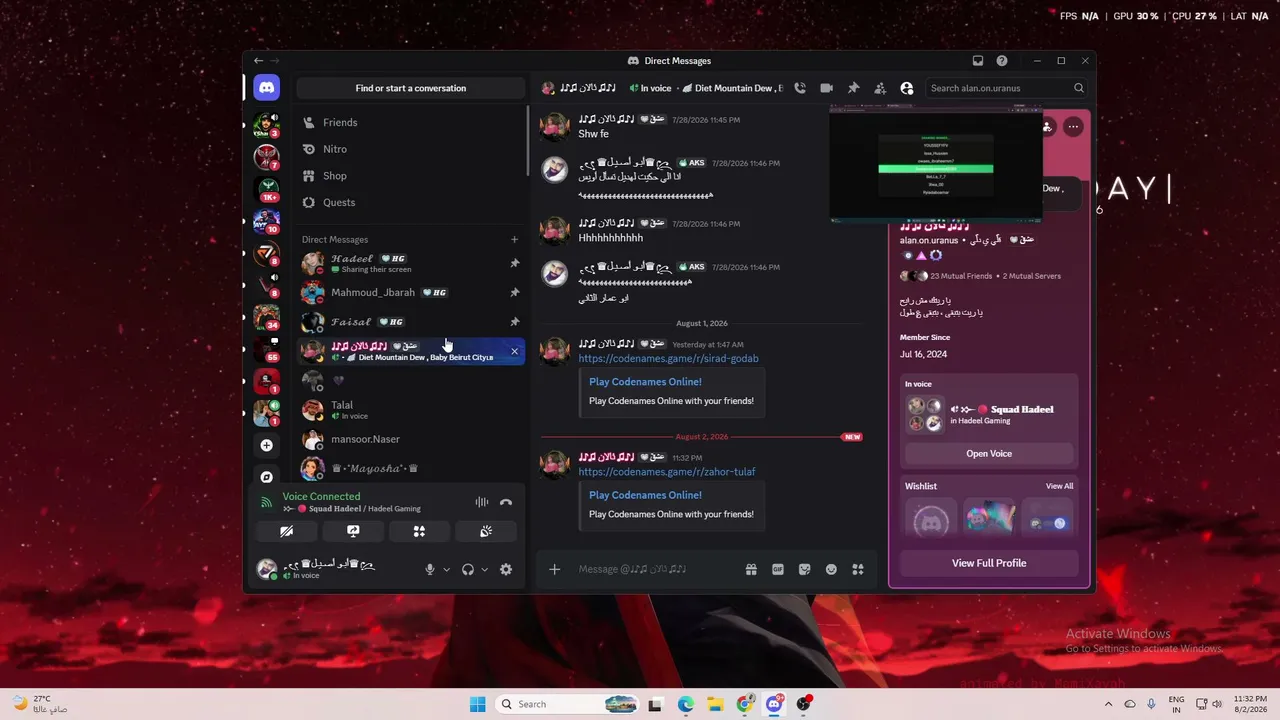Open the codenames sirad-godab link
This screenshot has width=1280, height=720.
click(668, 358)
